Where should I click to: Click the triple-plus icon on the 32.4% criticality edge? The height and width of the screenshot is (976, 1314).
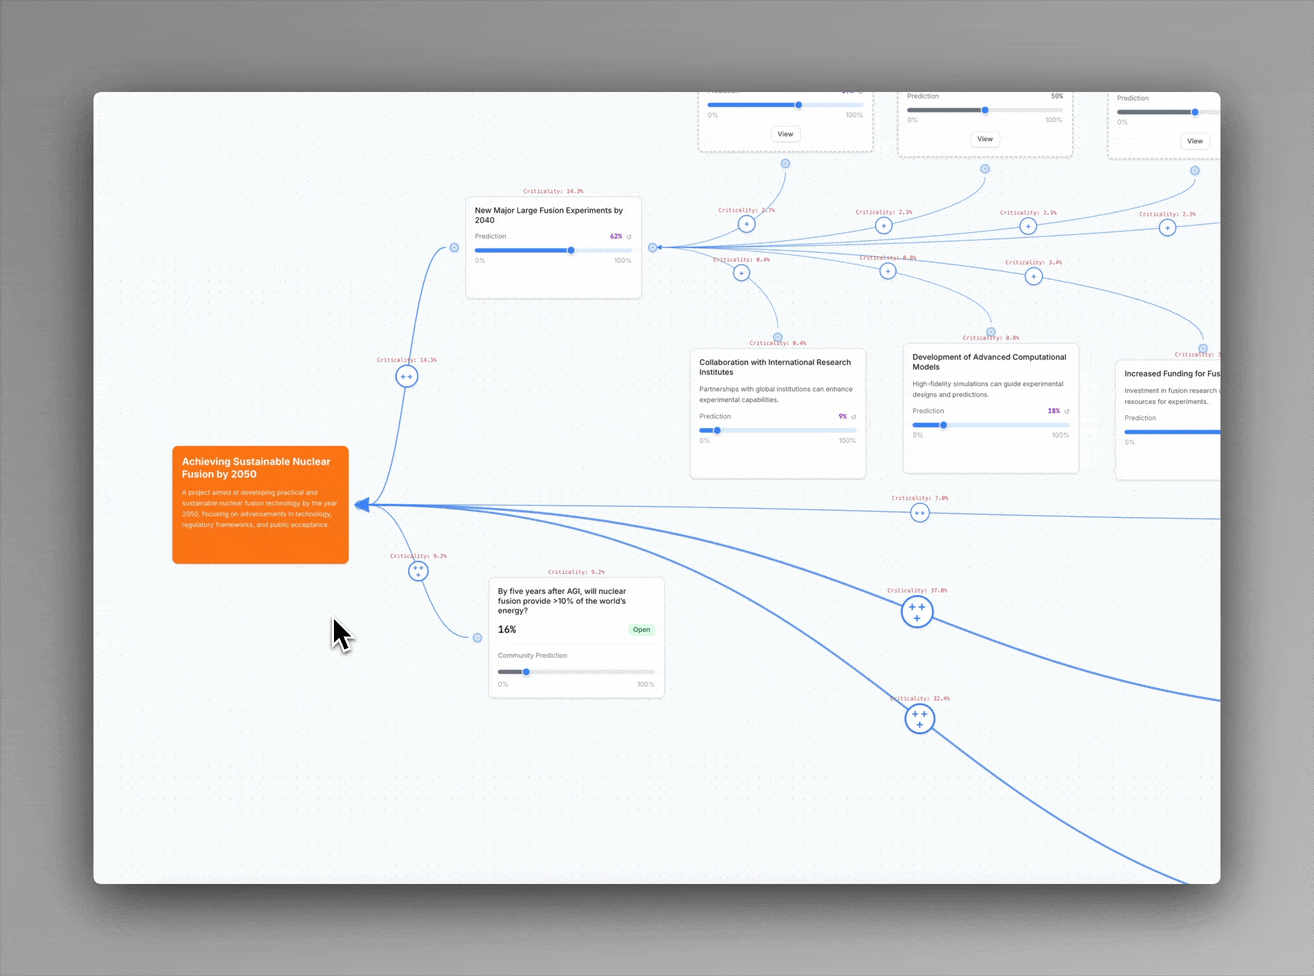click(x=919, y=718)
